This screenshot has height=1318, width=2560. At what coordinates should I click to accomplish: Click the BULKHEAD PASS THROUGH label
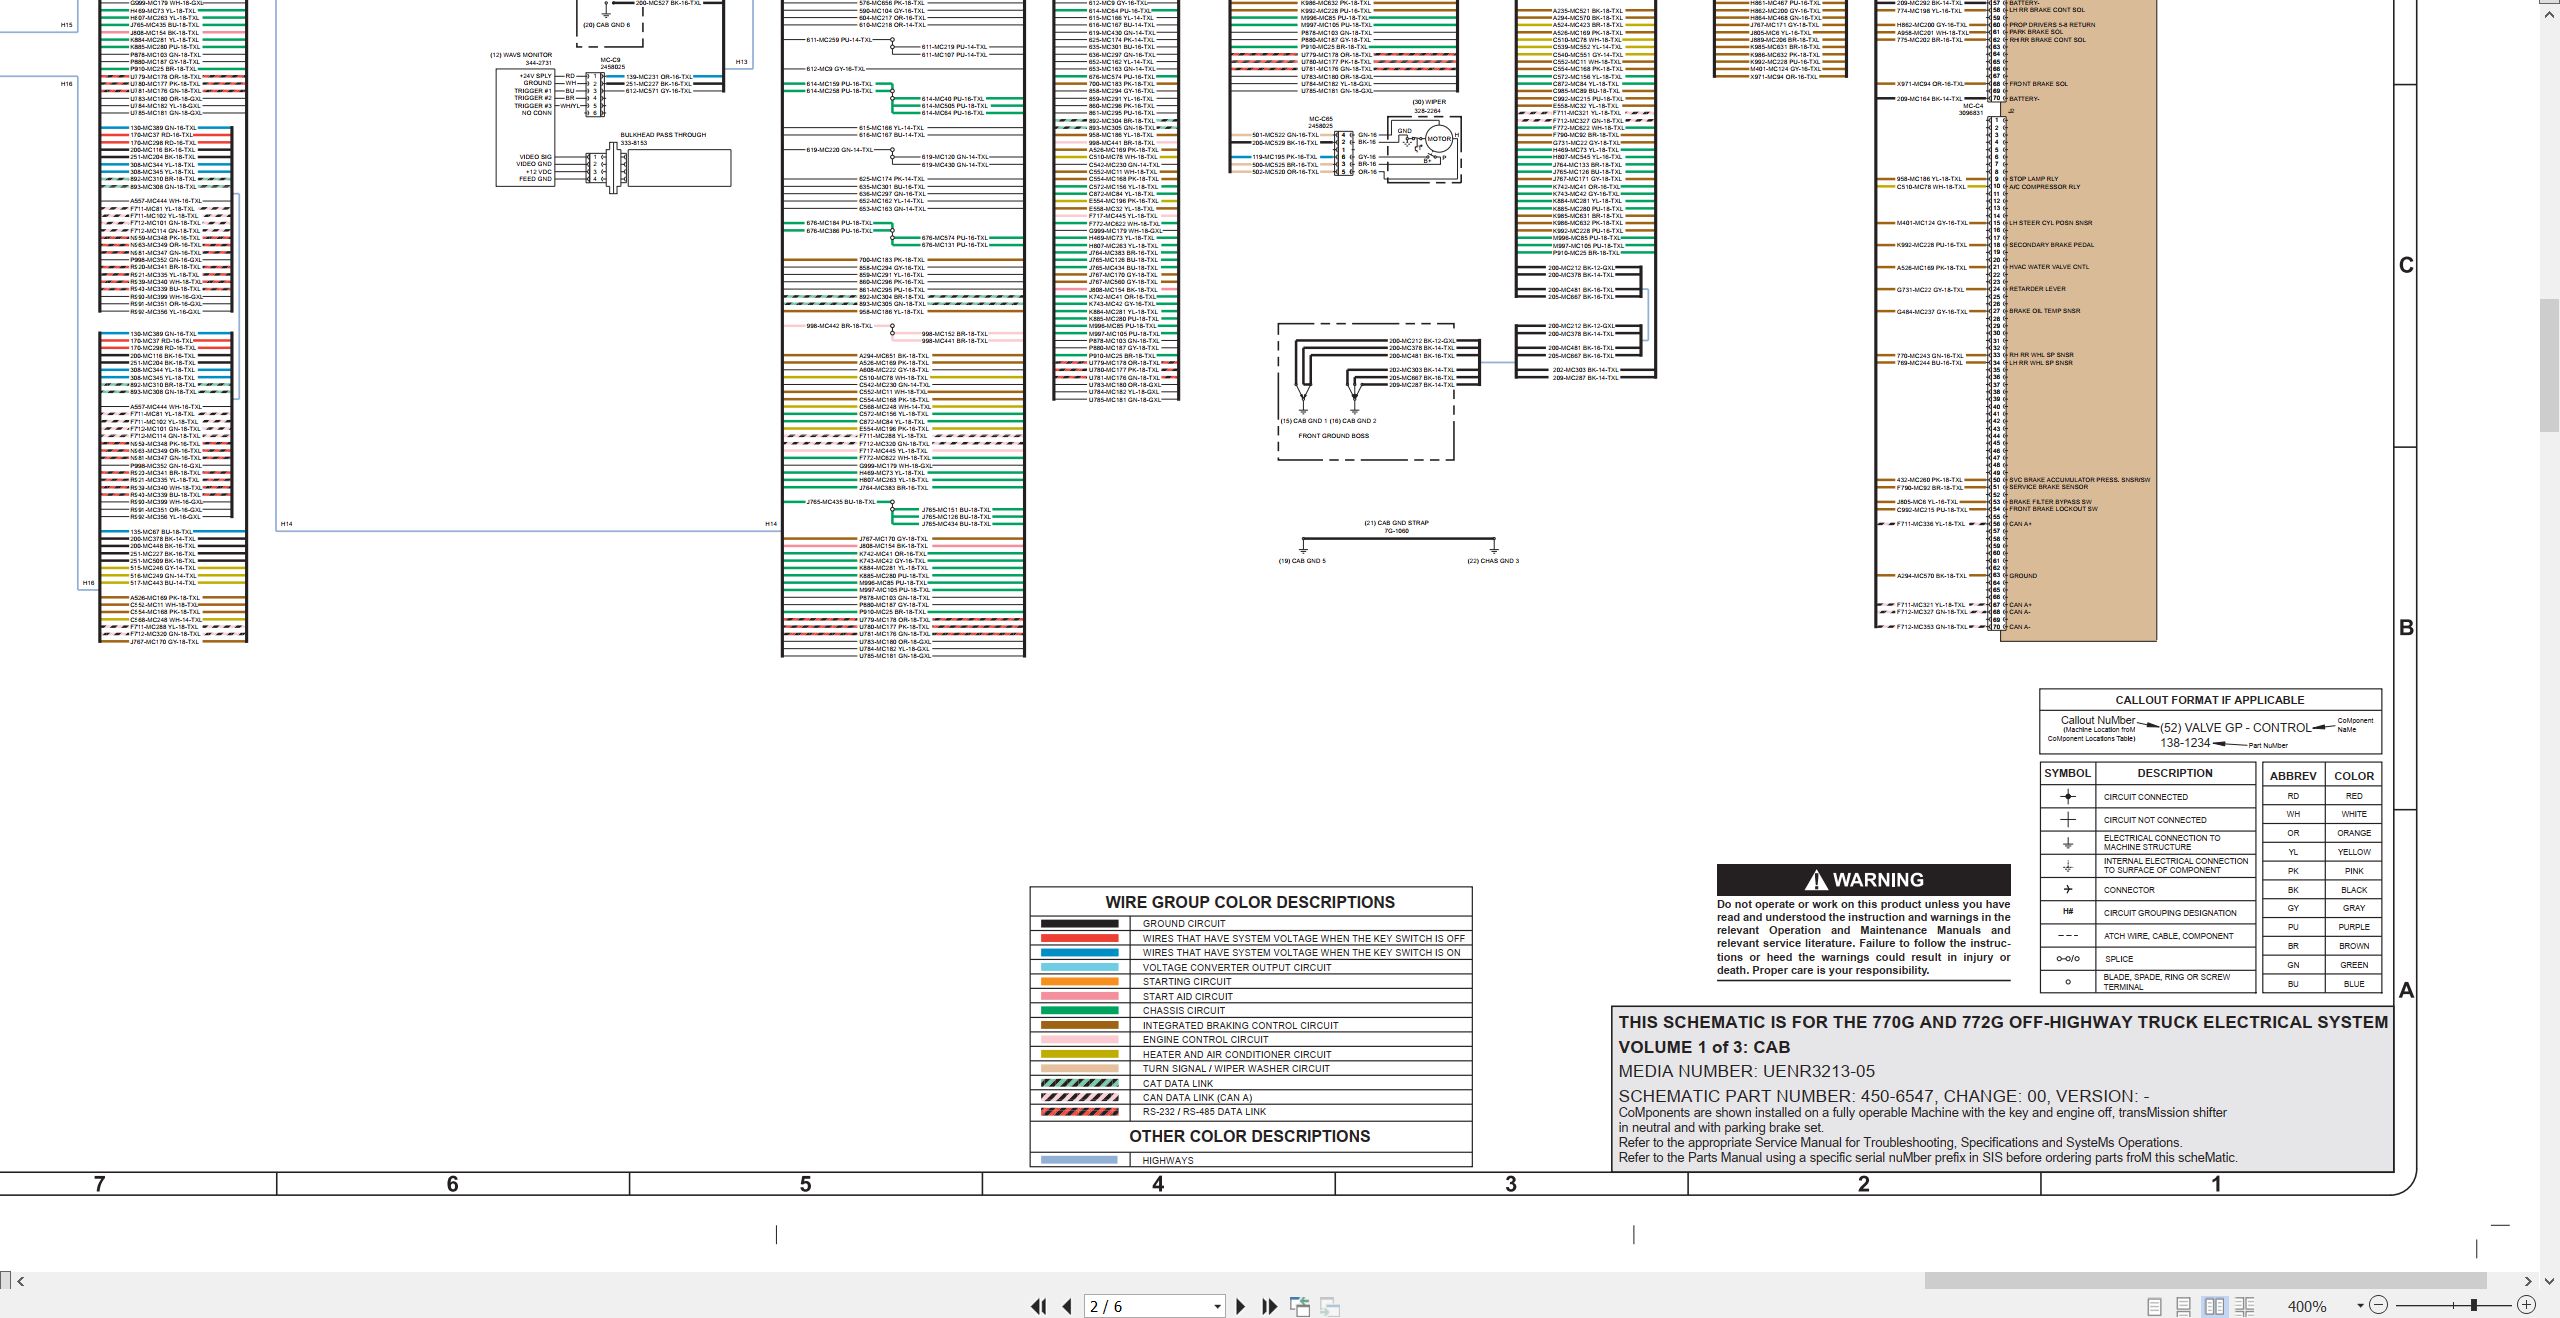[x=663, y=135]
